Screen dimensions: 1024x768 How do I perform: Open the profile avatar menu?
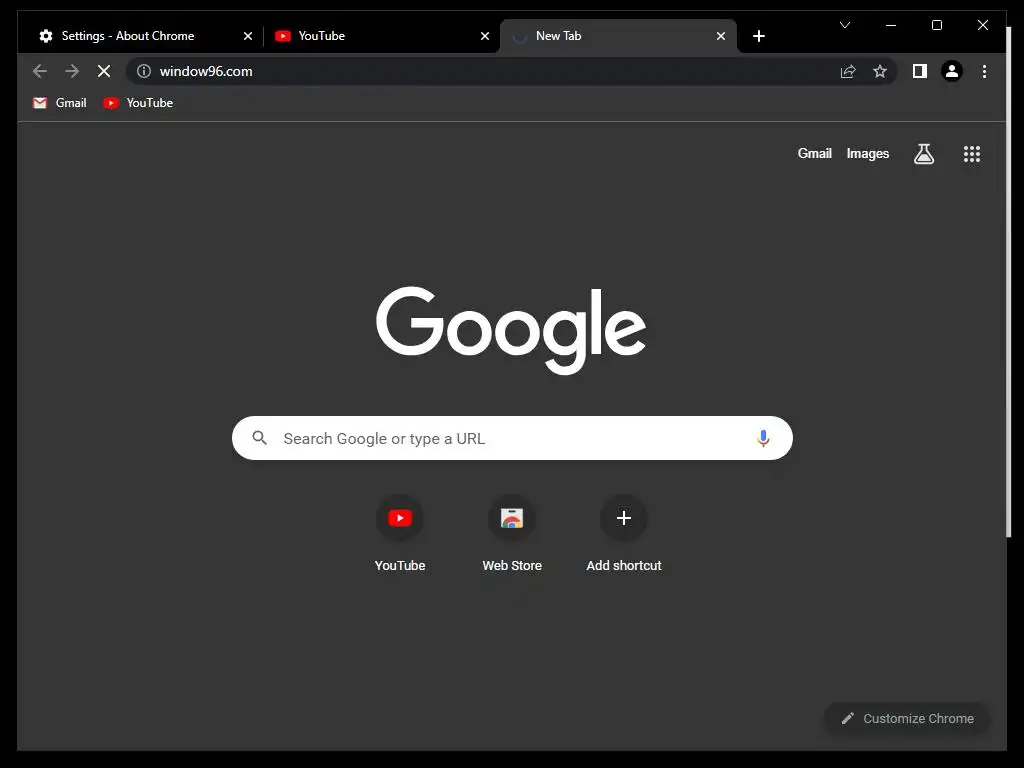tap(952, 71)
